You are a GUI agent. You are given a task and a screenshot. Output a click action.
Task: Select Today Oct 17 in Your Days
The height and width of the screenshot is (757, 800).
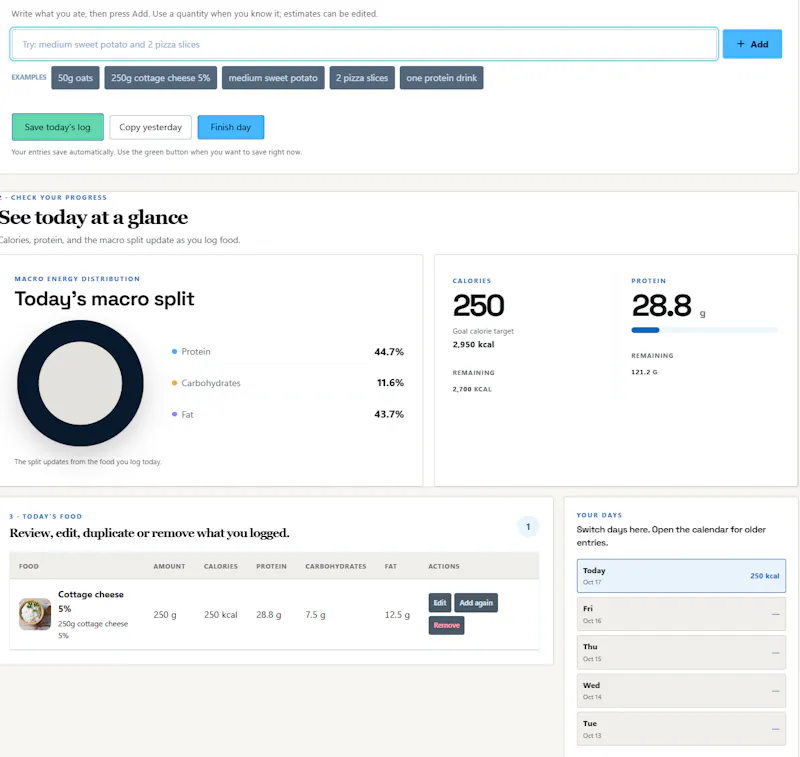pyautogui.click(x=681, y=575)
